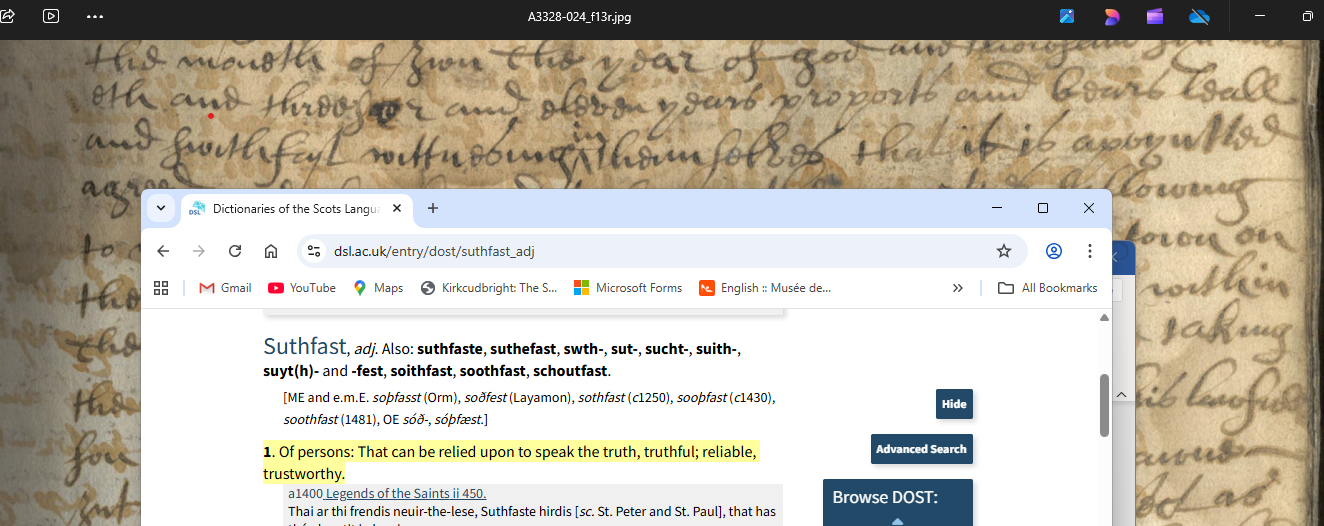Image resolution: width=1324 pixels, height=526 pixels.
Task: Reload the Scots dictionary page
Action: 235,251
